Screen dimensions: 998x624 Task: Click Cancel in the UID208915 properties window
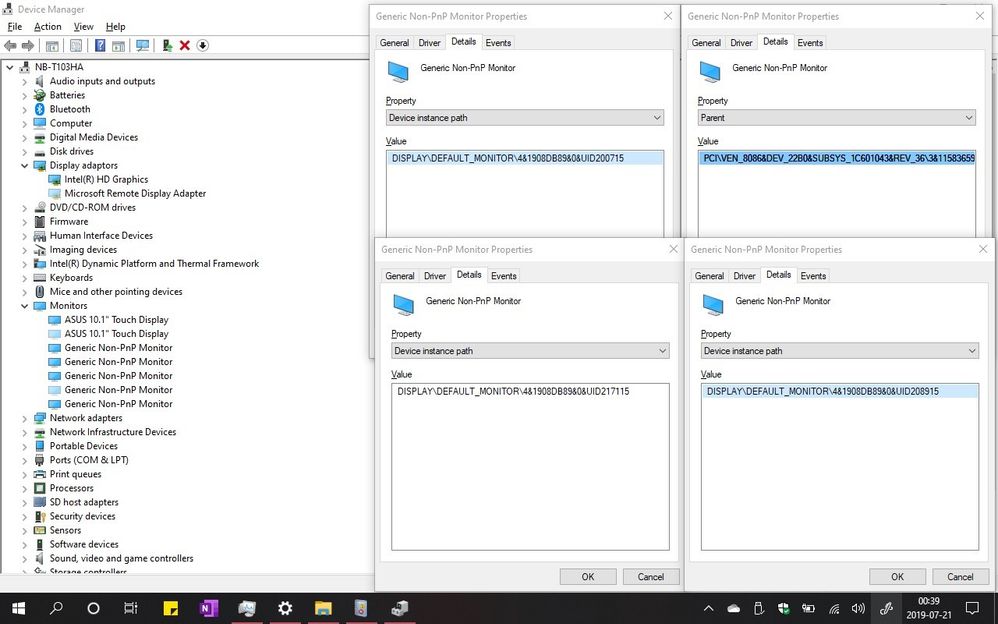tap(960, 577)
